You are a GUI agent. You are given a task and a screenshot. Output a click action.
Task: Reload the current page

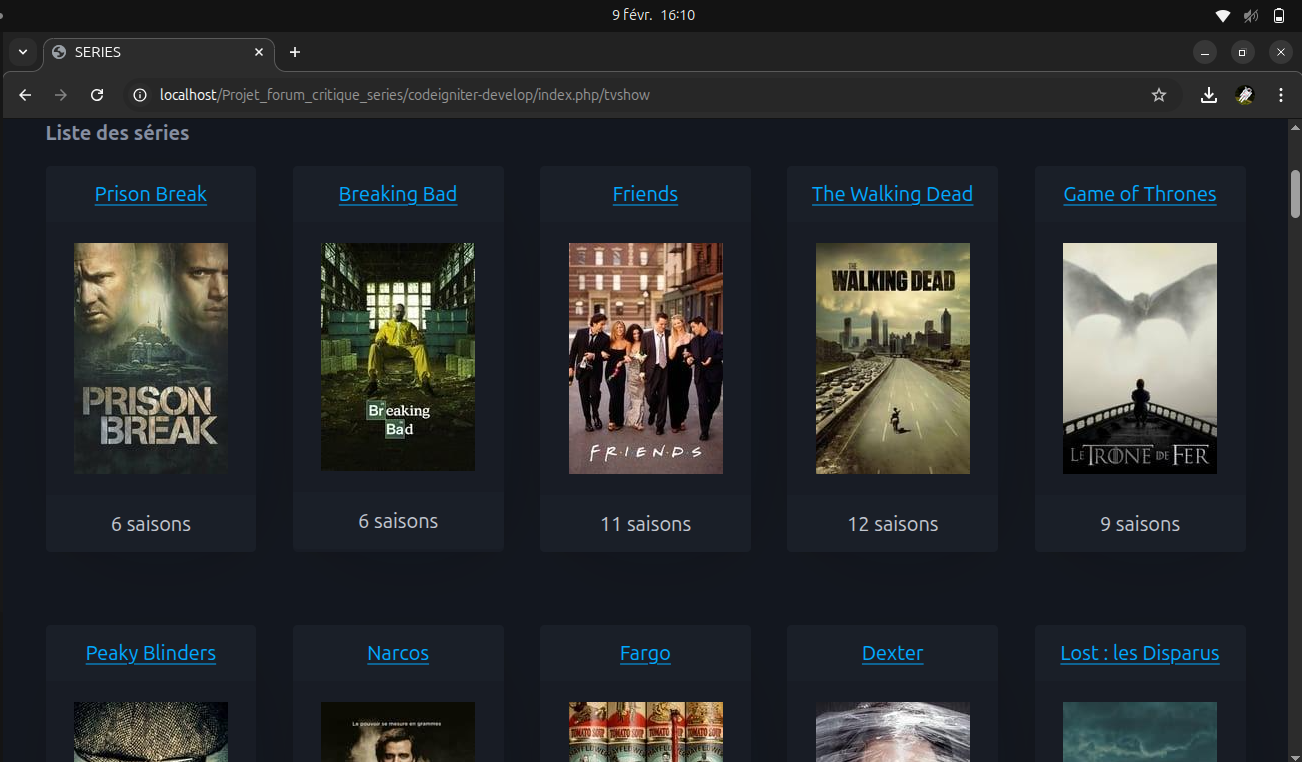97,95
